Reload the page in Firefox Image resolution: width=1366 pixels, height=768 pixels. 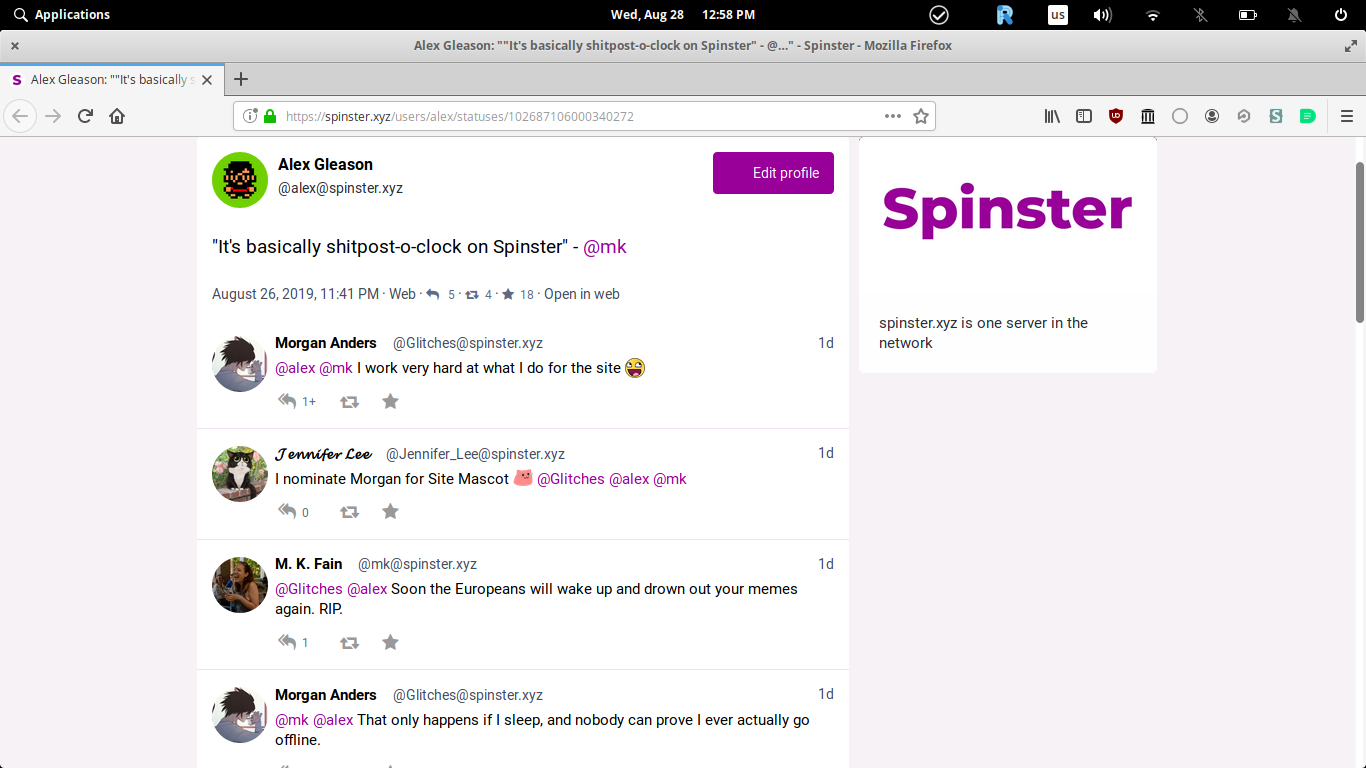[x=85, y=116]
